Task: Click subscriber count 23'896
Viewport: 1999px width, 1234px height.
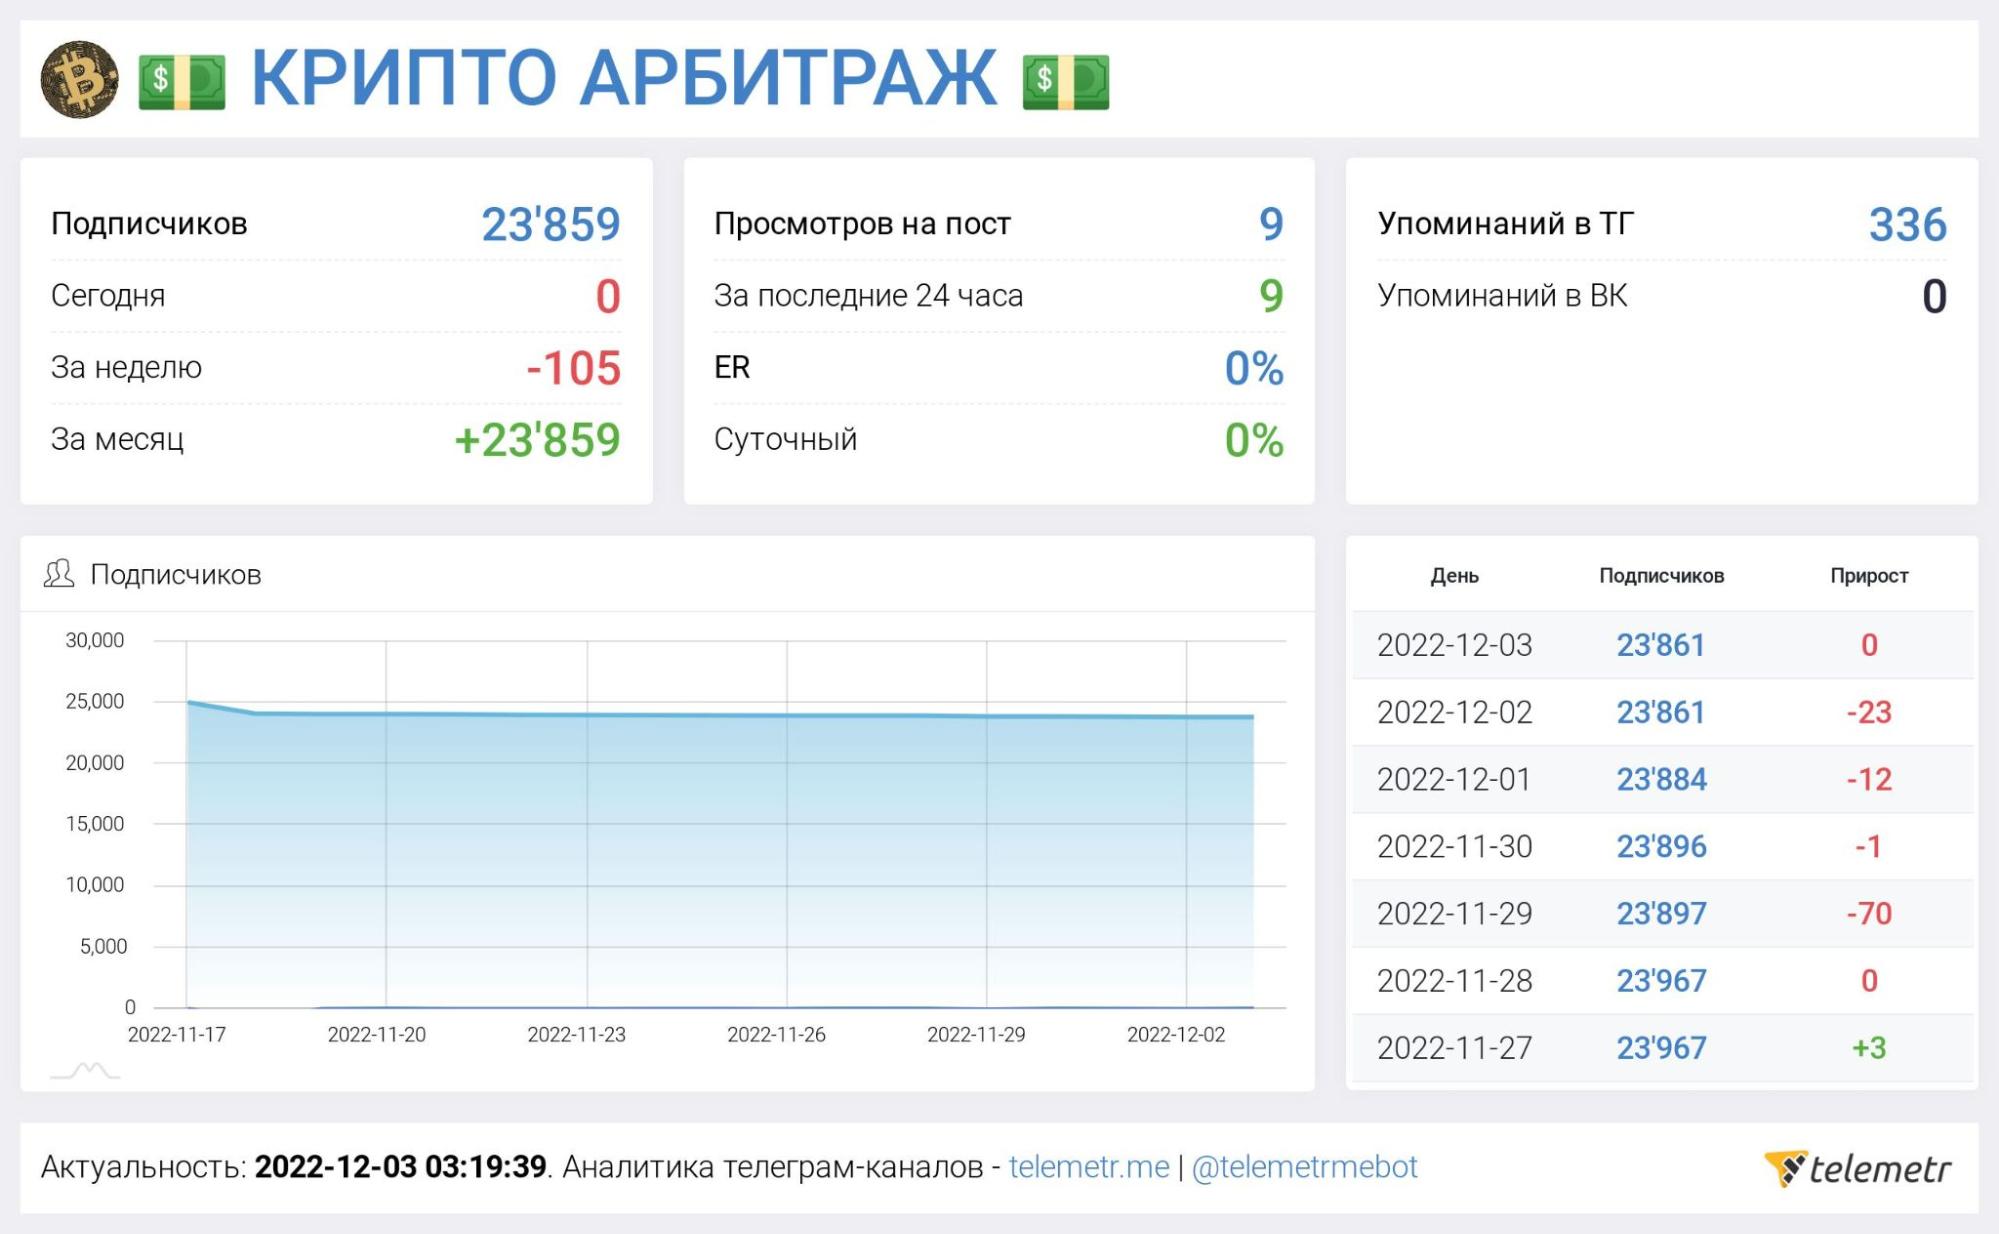Action: tap(1662, 846)
